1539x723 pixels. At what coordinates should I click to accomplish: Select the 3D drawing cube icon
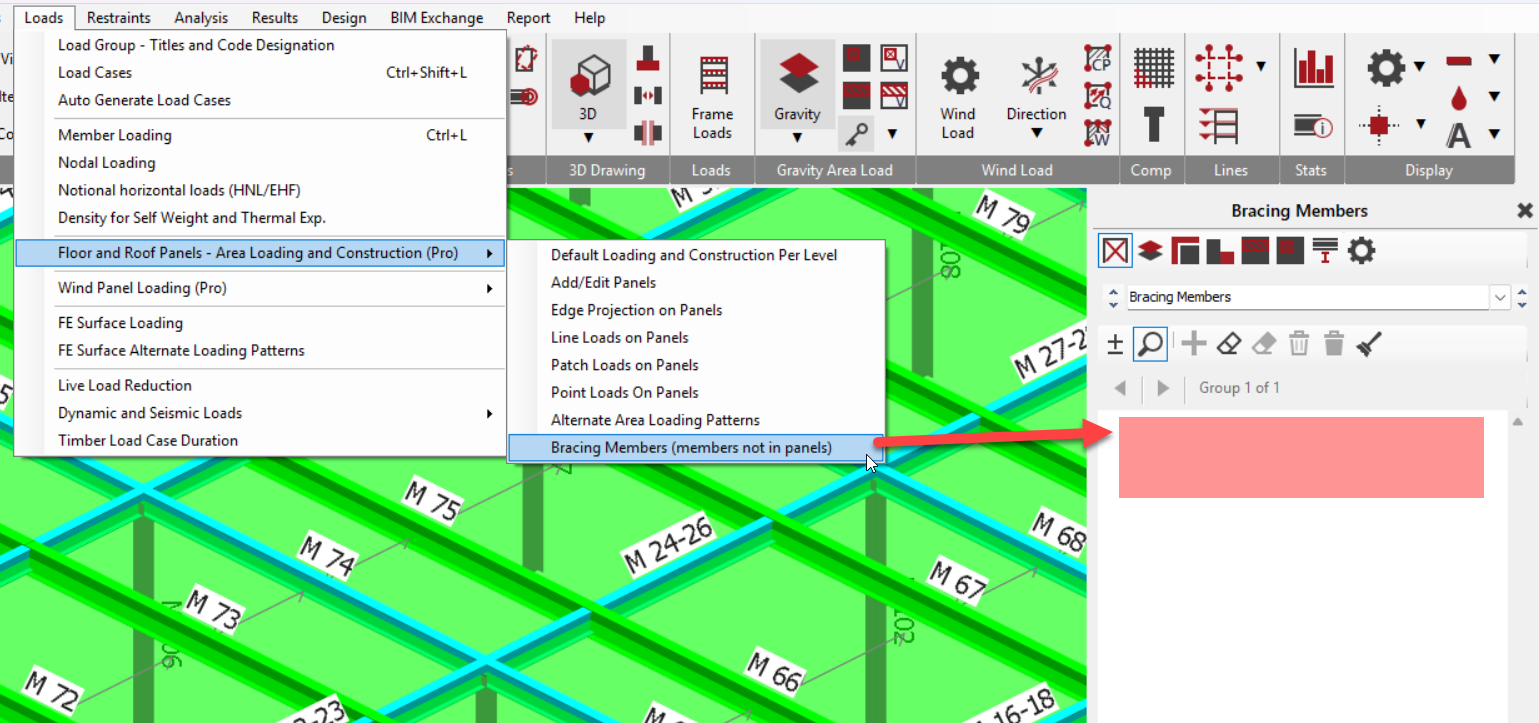click(588, 76)
